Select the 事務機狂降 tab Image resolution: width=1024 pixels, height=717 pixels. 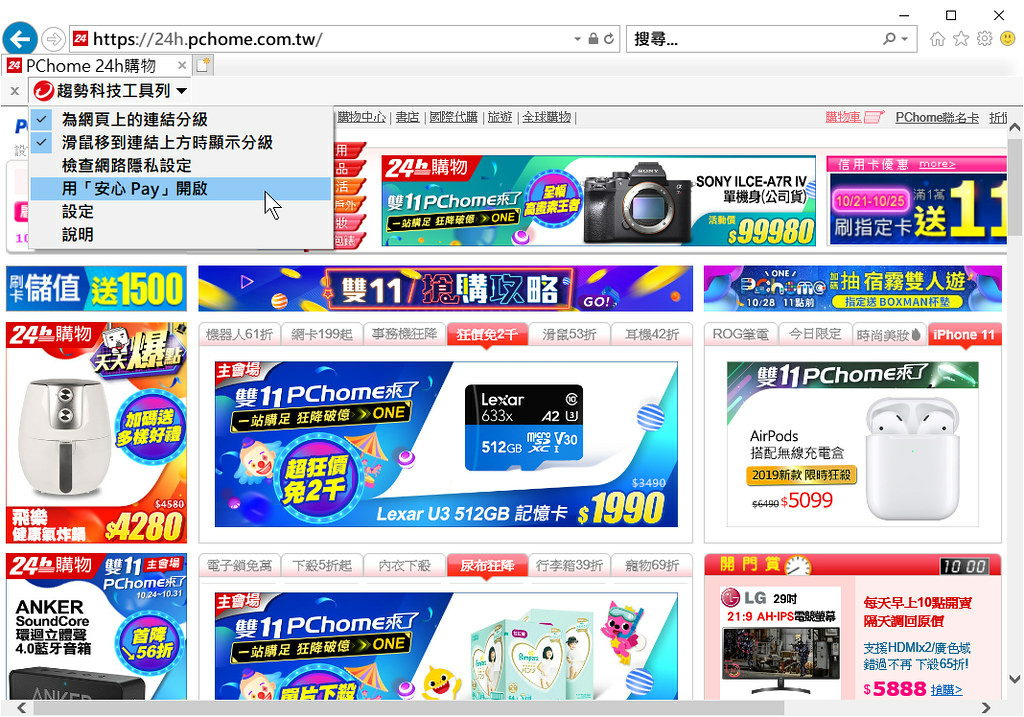tap(404, 334)
